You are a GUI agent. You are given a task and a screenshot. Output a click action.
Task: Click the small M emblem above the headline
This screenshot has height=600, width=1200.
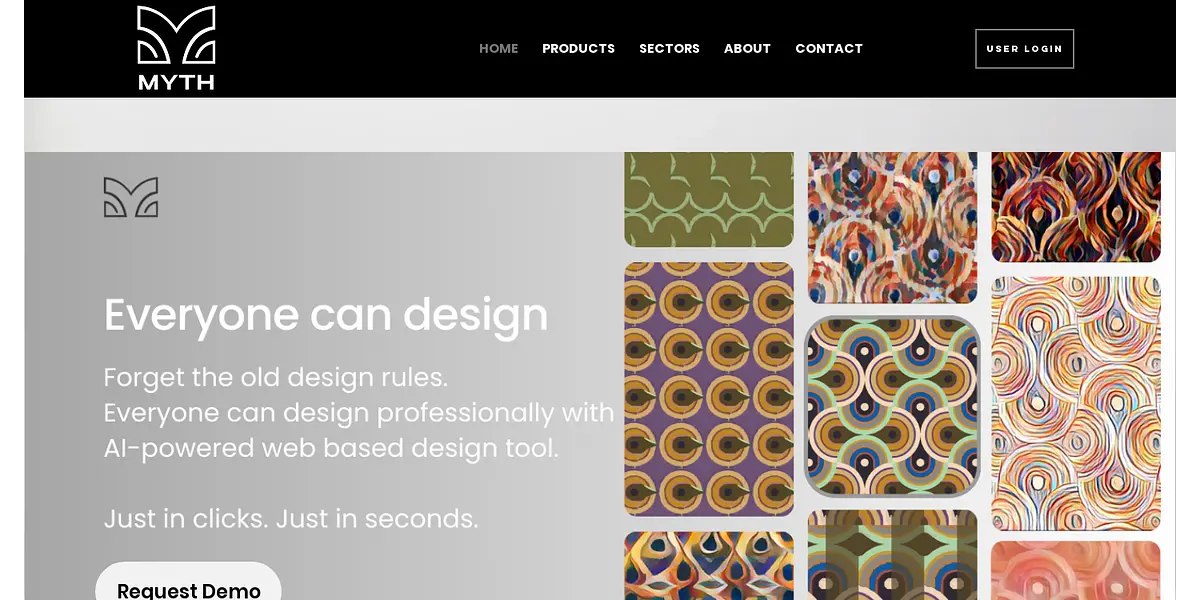click(x=131, y=197)
